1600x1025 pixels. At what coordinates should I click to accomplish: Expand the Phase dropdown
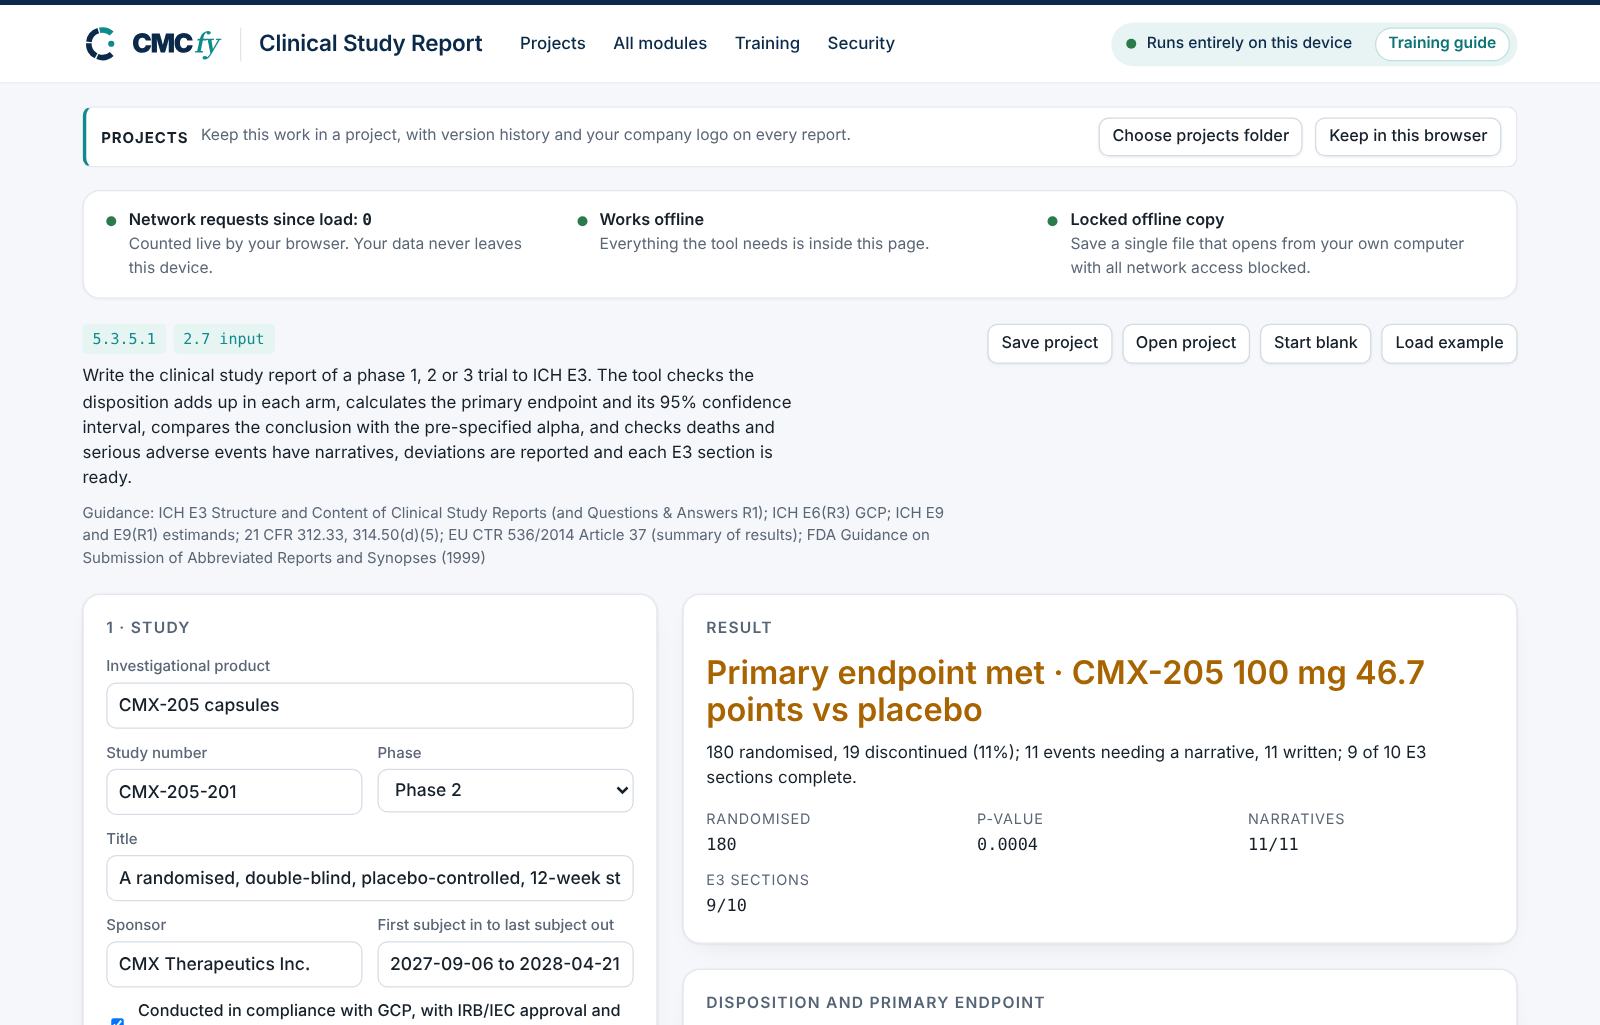[x=505, y=790]
